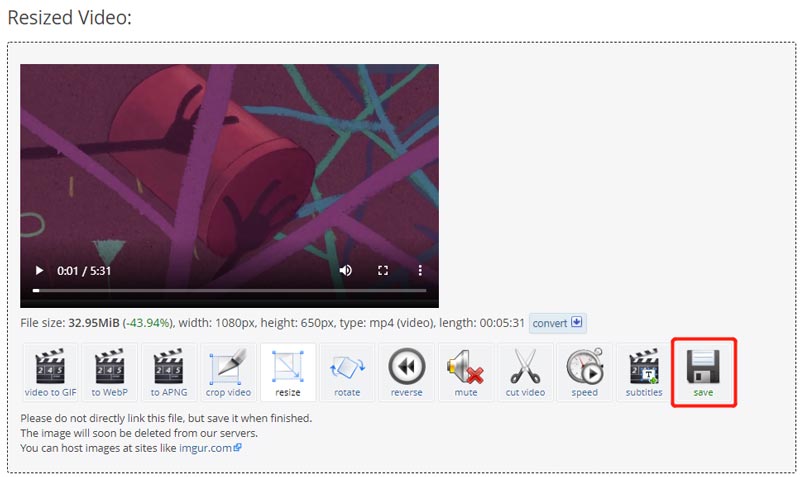Click 'The image will soon be deleted' text
Screen dimensions: 800x477
click(139, 433)
